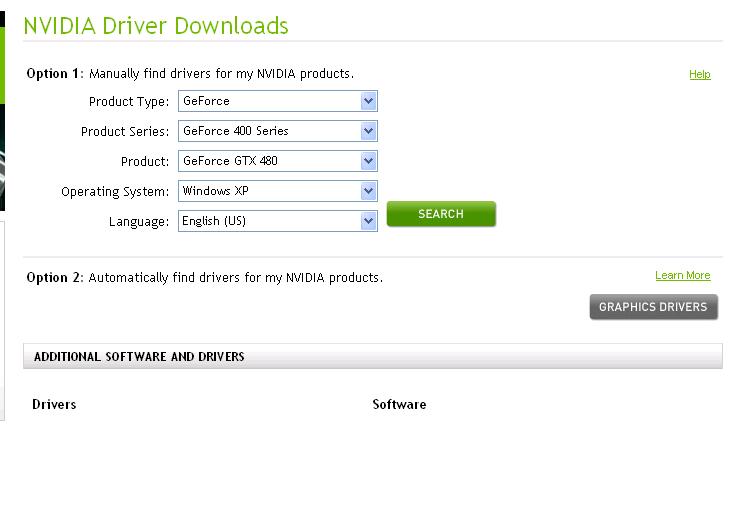Screen dimensions: 734x512
Task: Open the Product Series dropdown showing GeForce 400 Series
Action: (278, 131)
